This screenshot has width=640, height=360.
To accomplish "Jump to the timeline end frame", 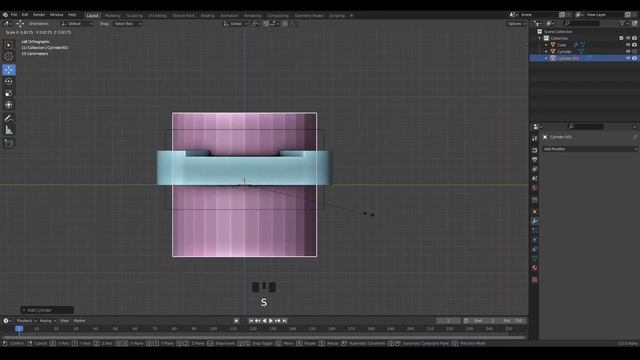I will [285, 321].
